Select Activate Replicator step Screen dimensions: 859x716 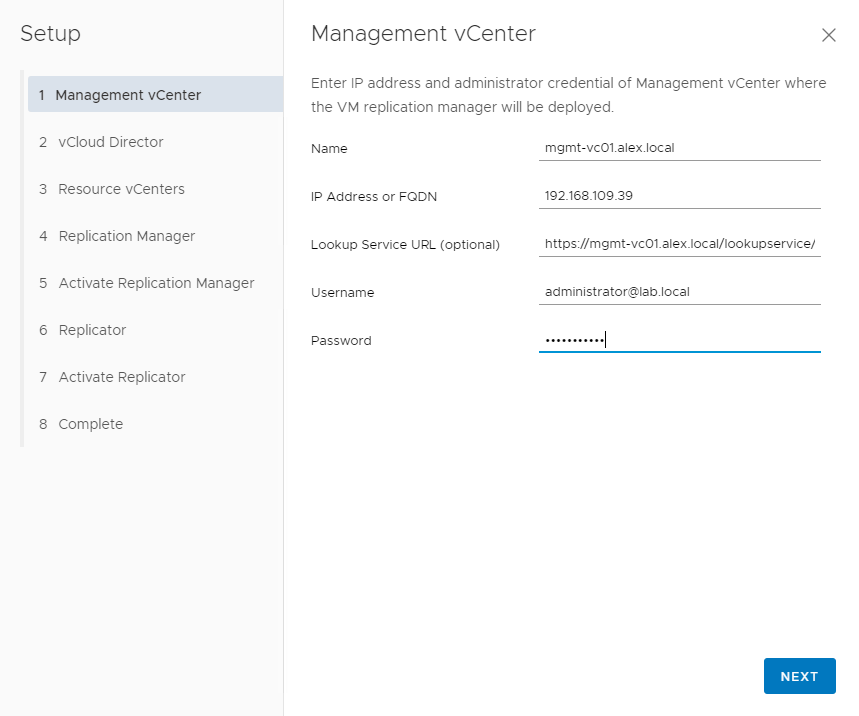click(x=122, y=377)
